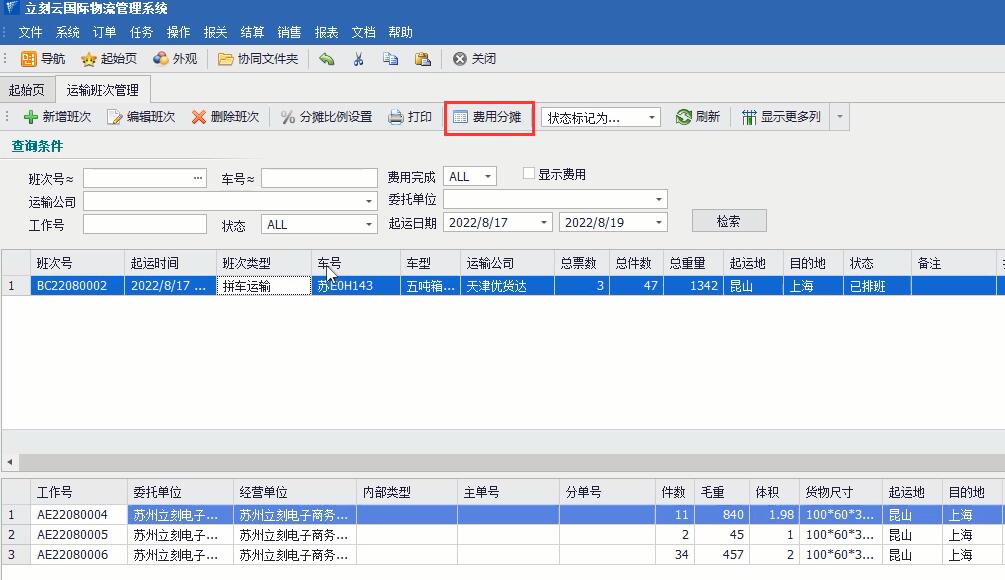Open the 费用完成 ALL dropdown
Image resolution: width=1005 pixels, height=580 pixels.
point(488,177)
